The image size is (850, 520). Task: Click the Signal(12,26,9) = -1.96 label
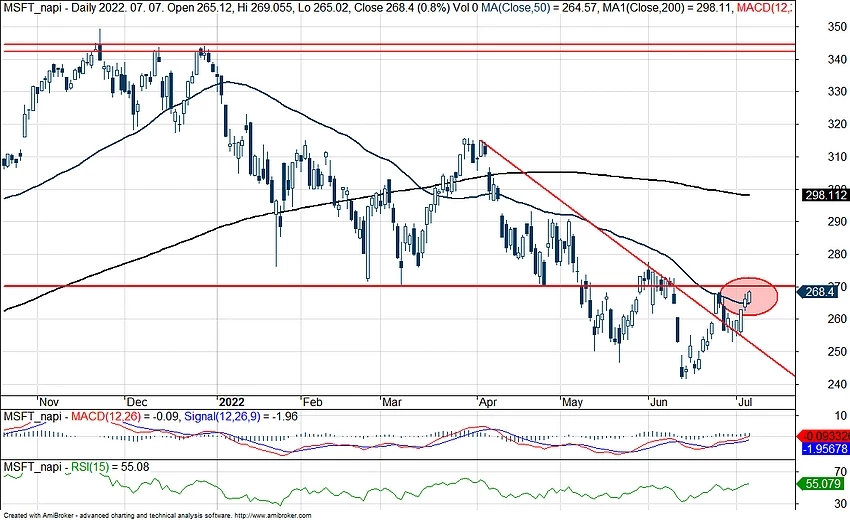[241, 416]
